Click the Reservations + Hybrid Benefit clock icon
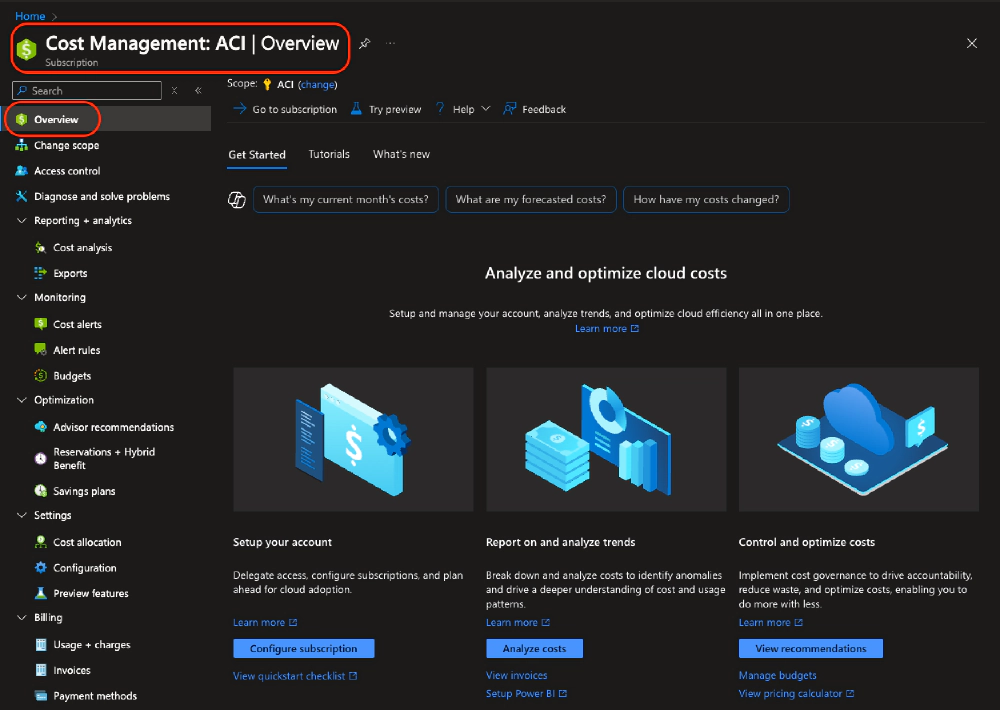Image resolution: width=1000 pixels, height=710 pixels. click(x=41, y=458)
